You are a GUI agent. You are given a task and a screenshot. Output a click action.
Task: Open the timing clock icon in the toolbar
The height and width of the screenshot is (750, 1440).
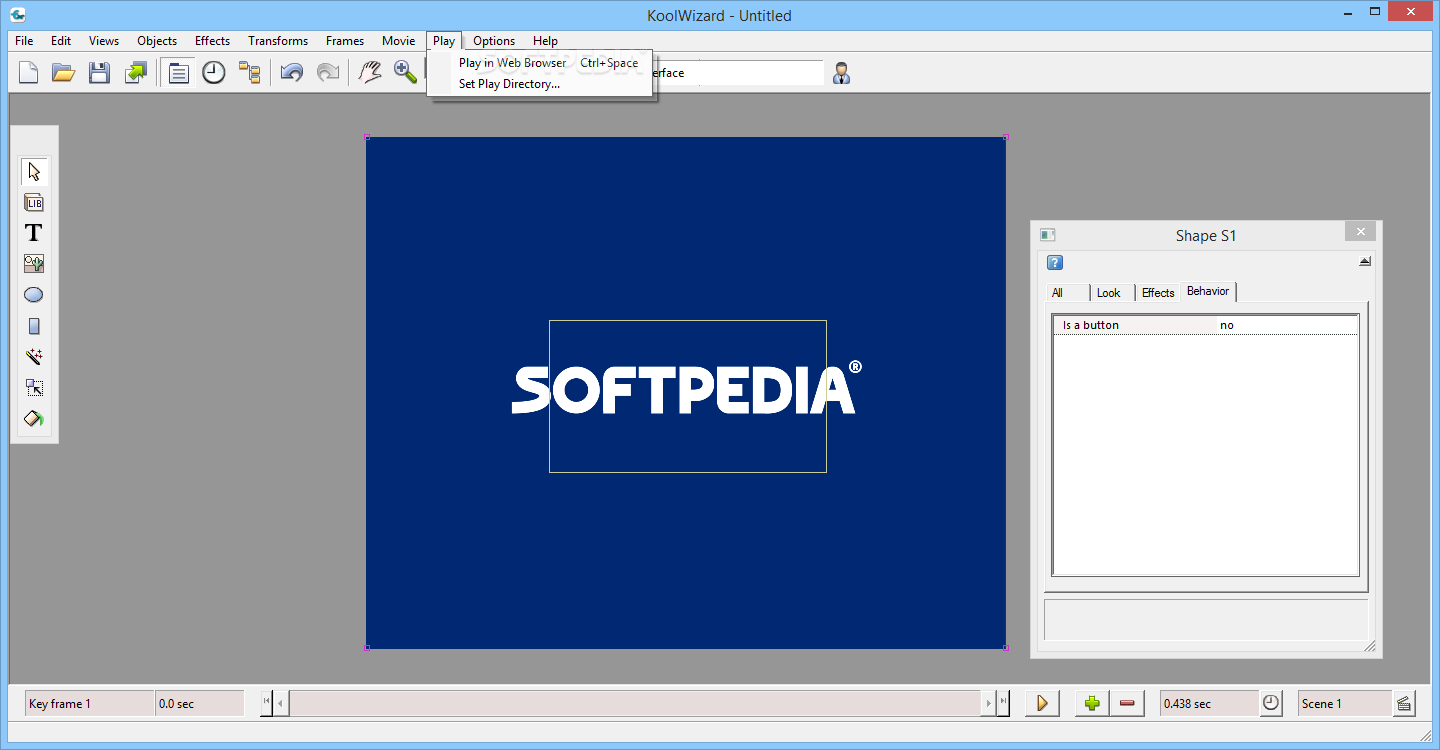214,72
